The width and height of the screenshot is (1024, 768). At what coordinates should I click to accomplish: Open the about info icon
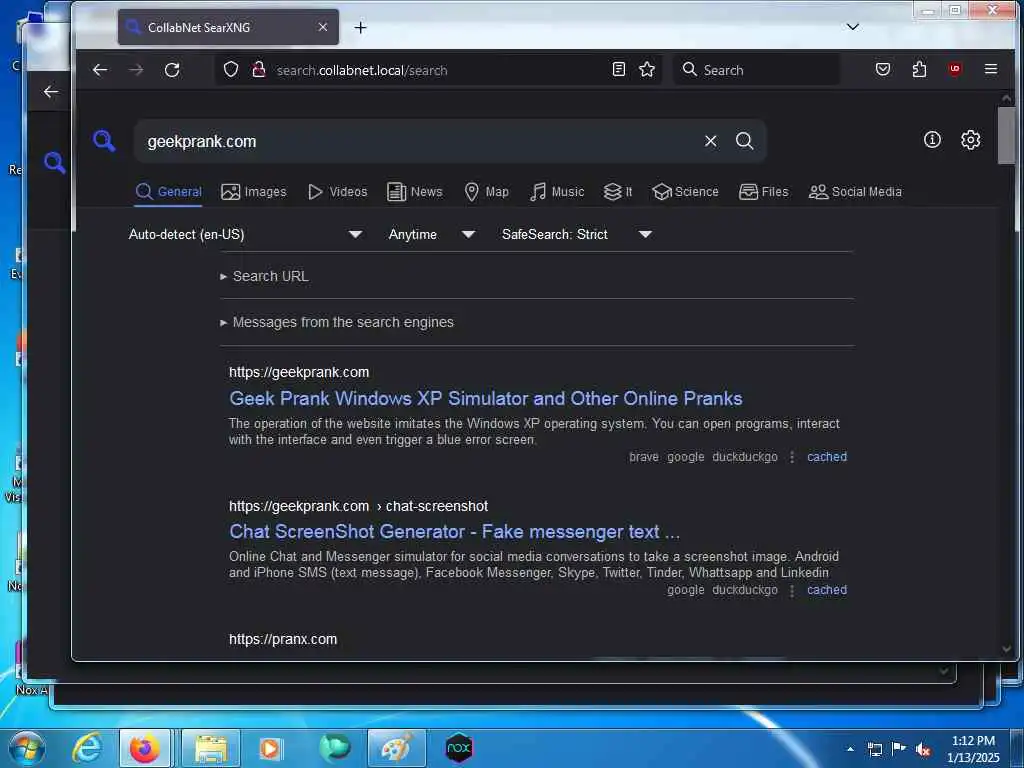pos(932,140)
